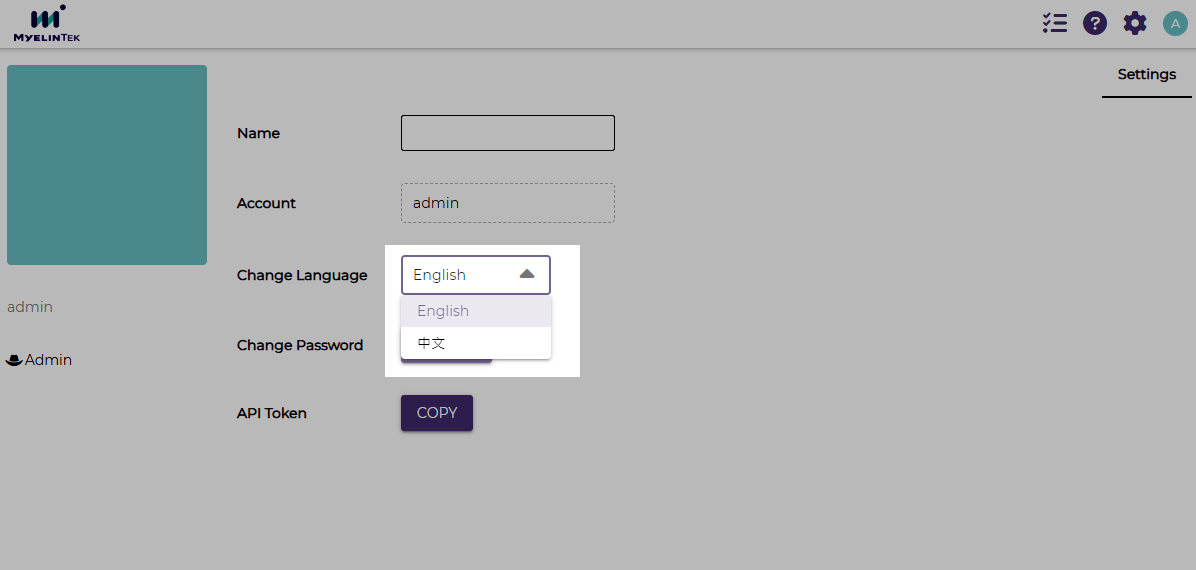Viewport: 1196px width, 570px height.
Task: Select 中文 from the language list
Action: 476,343
